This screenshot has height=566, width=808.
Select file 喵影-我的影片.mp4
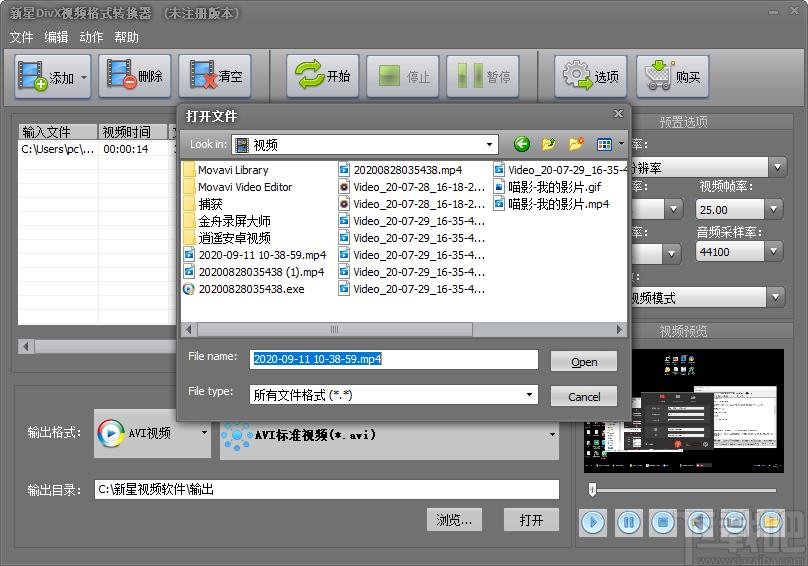click(551, 204)
